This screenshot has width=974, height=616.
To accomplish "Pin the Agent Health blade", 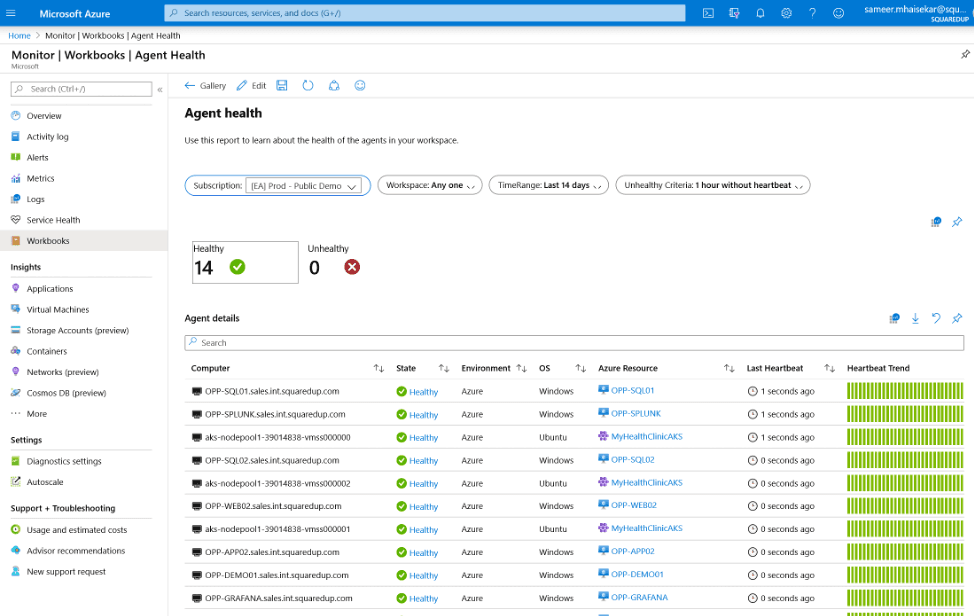I will point(965,55).
